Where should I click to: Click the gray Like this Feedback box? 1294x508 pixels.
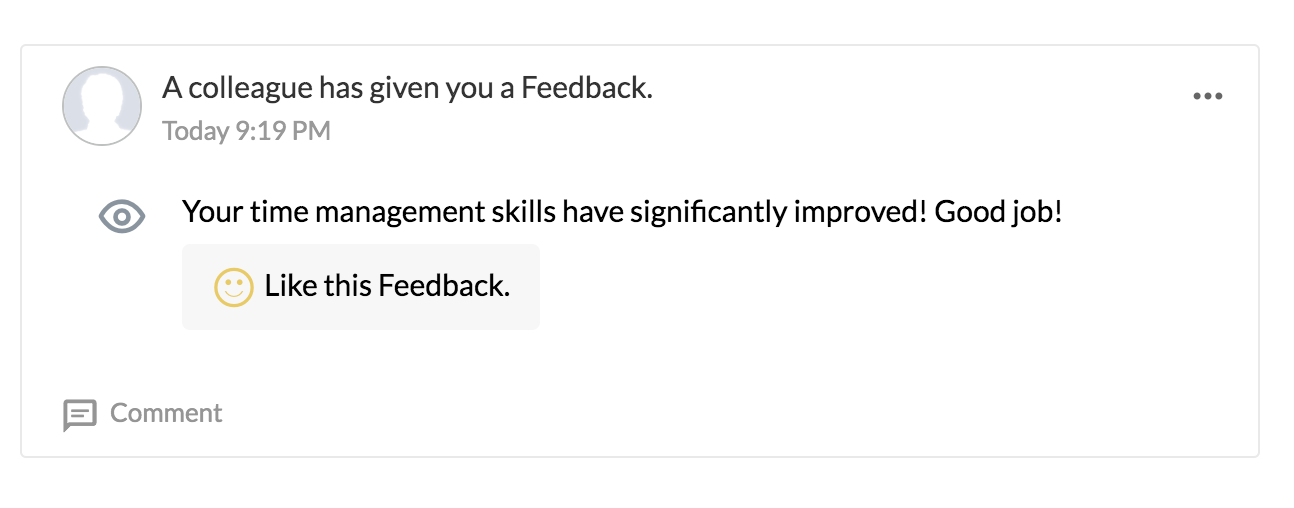click(x=361, y=287)
